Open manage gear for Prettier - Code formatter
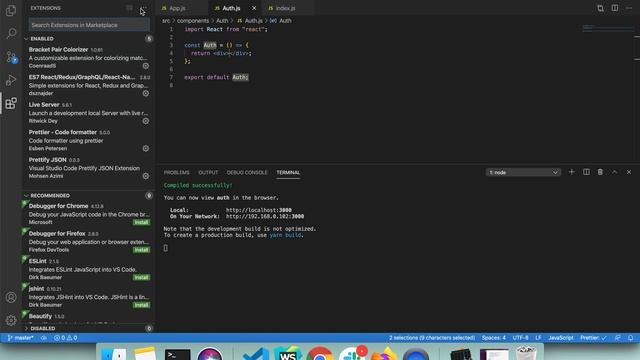This screenshot has width=640, height=360. pos(146,149)
